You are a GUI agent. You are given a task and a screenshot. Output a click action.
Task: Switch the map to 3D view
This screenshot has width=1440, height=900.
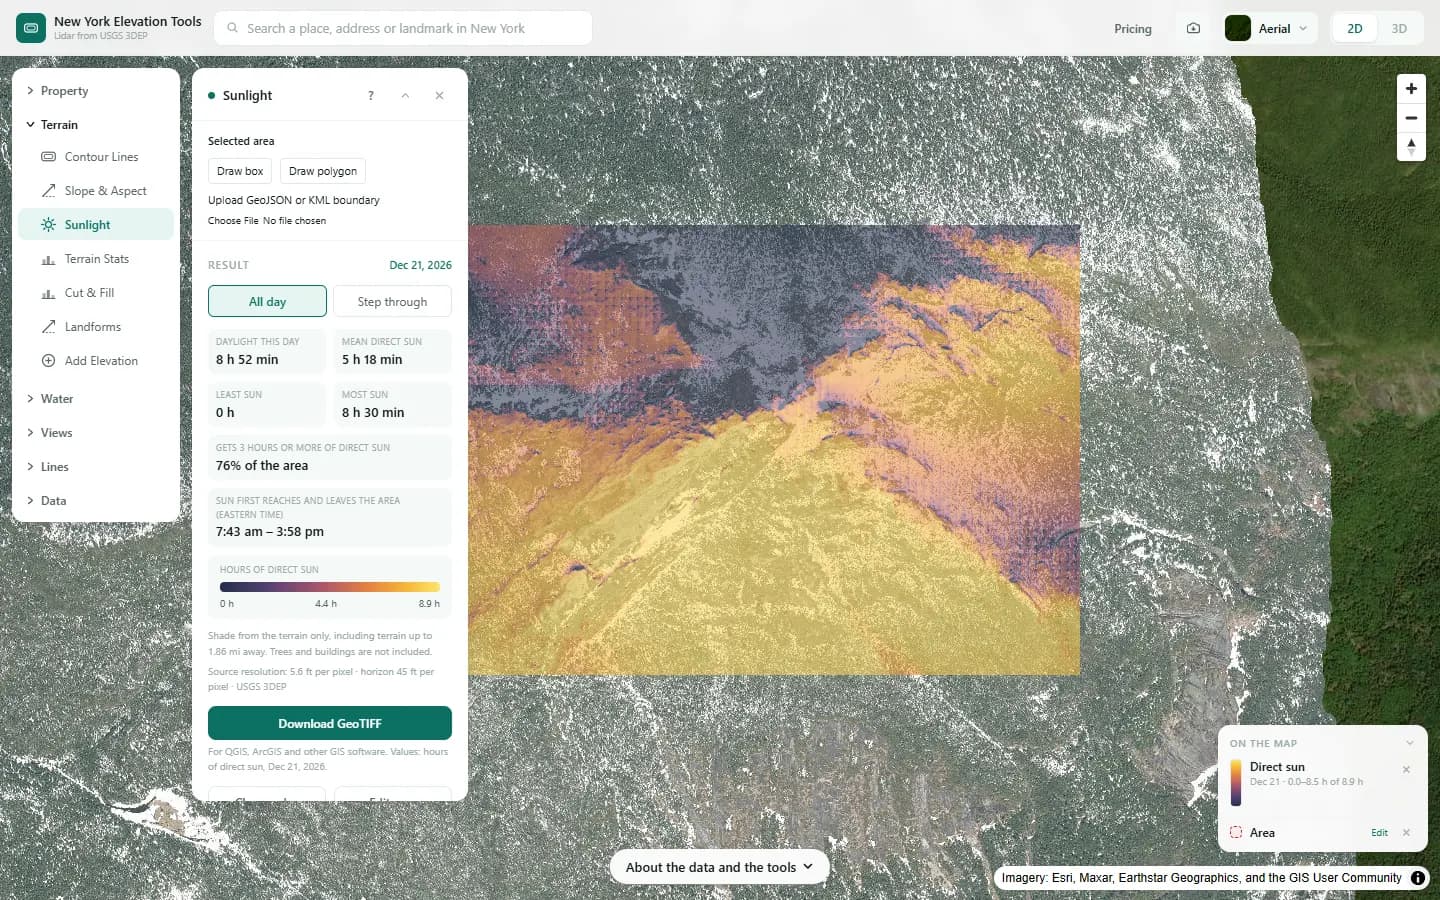point(1399,28)
